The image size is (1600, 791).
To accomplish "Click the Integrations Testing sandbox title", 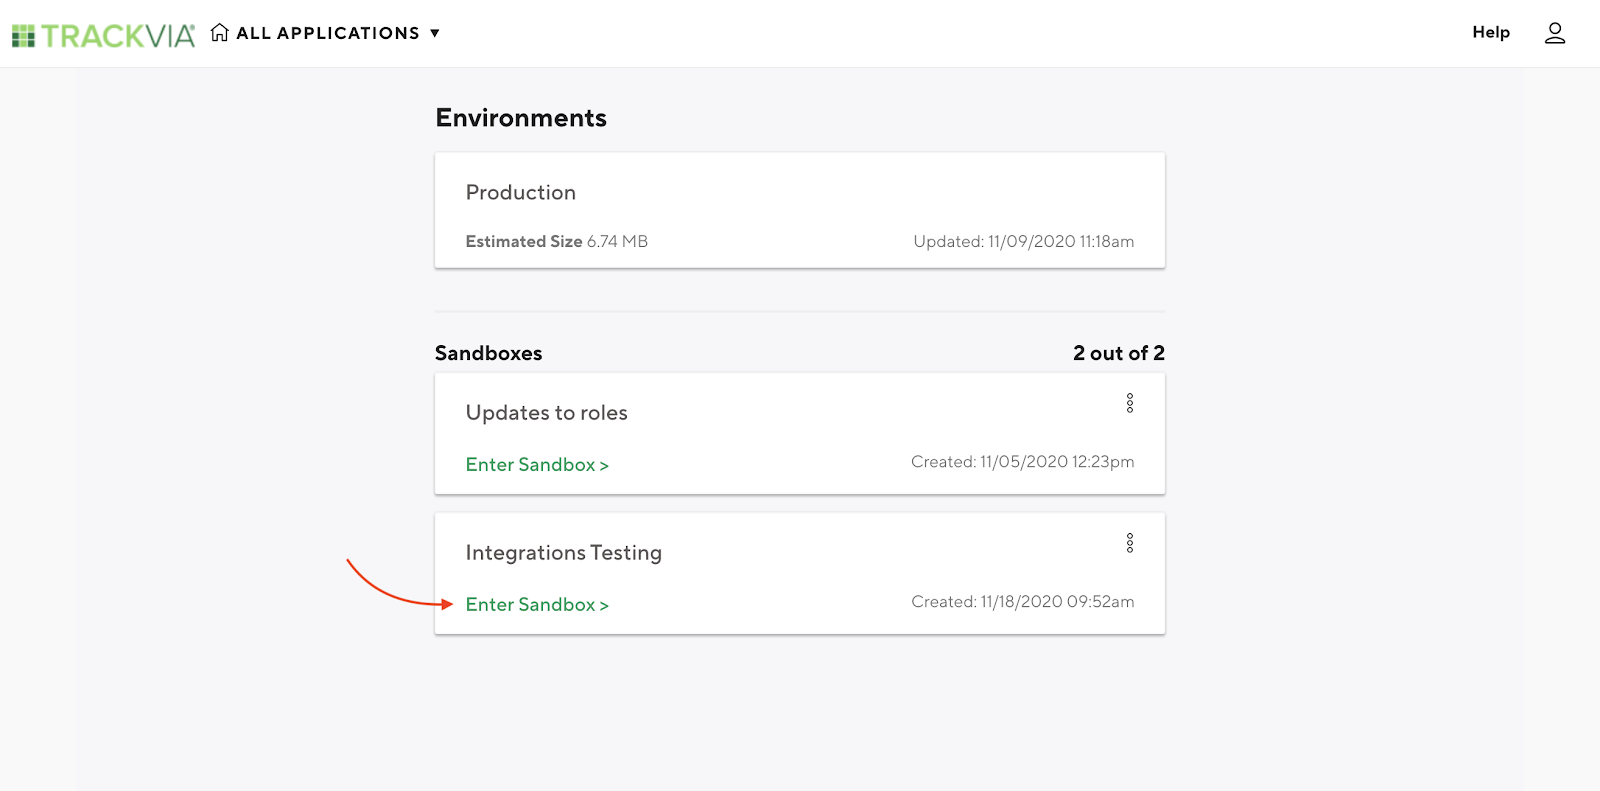I will coord(563,553).
